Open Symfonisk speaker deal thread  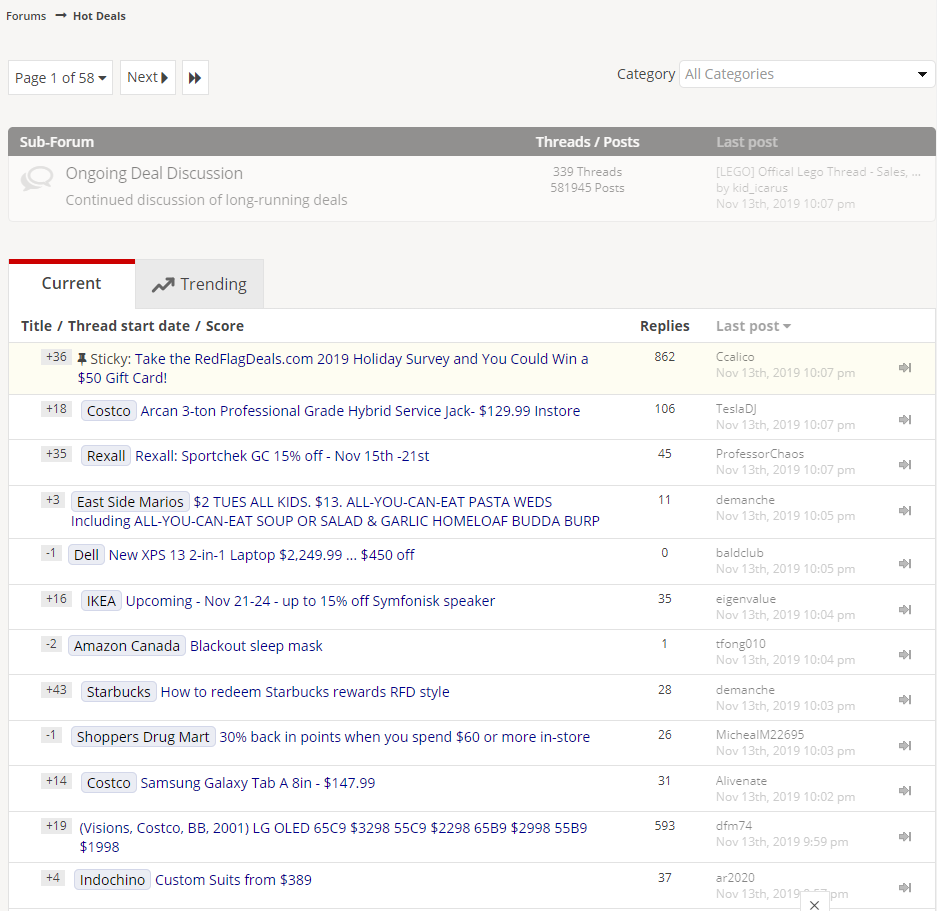[310, 601]
